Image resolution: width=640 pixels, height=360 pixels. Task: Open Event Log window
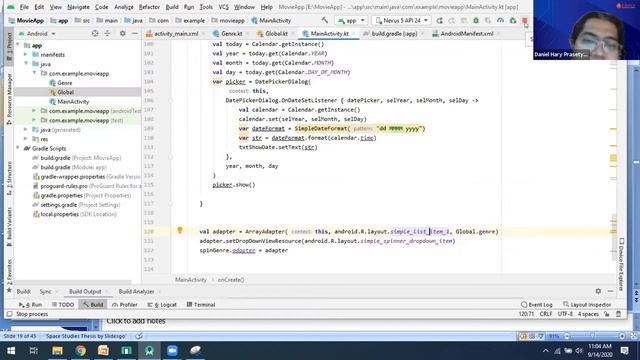point(537,304)
